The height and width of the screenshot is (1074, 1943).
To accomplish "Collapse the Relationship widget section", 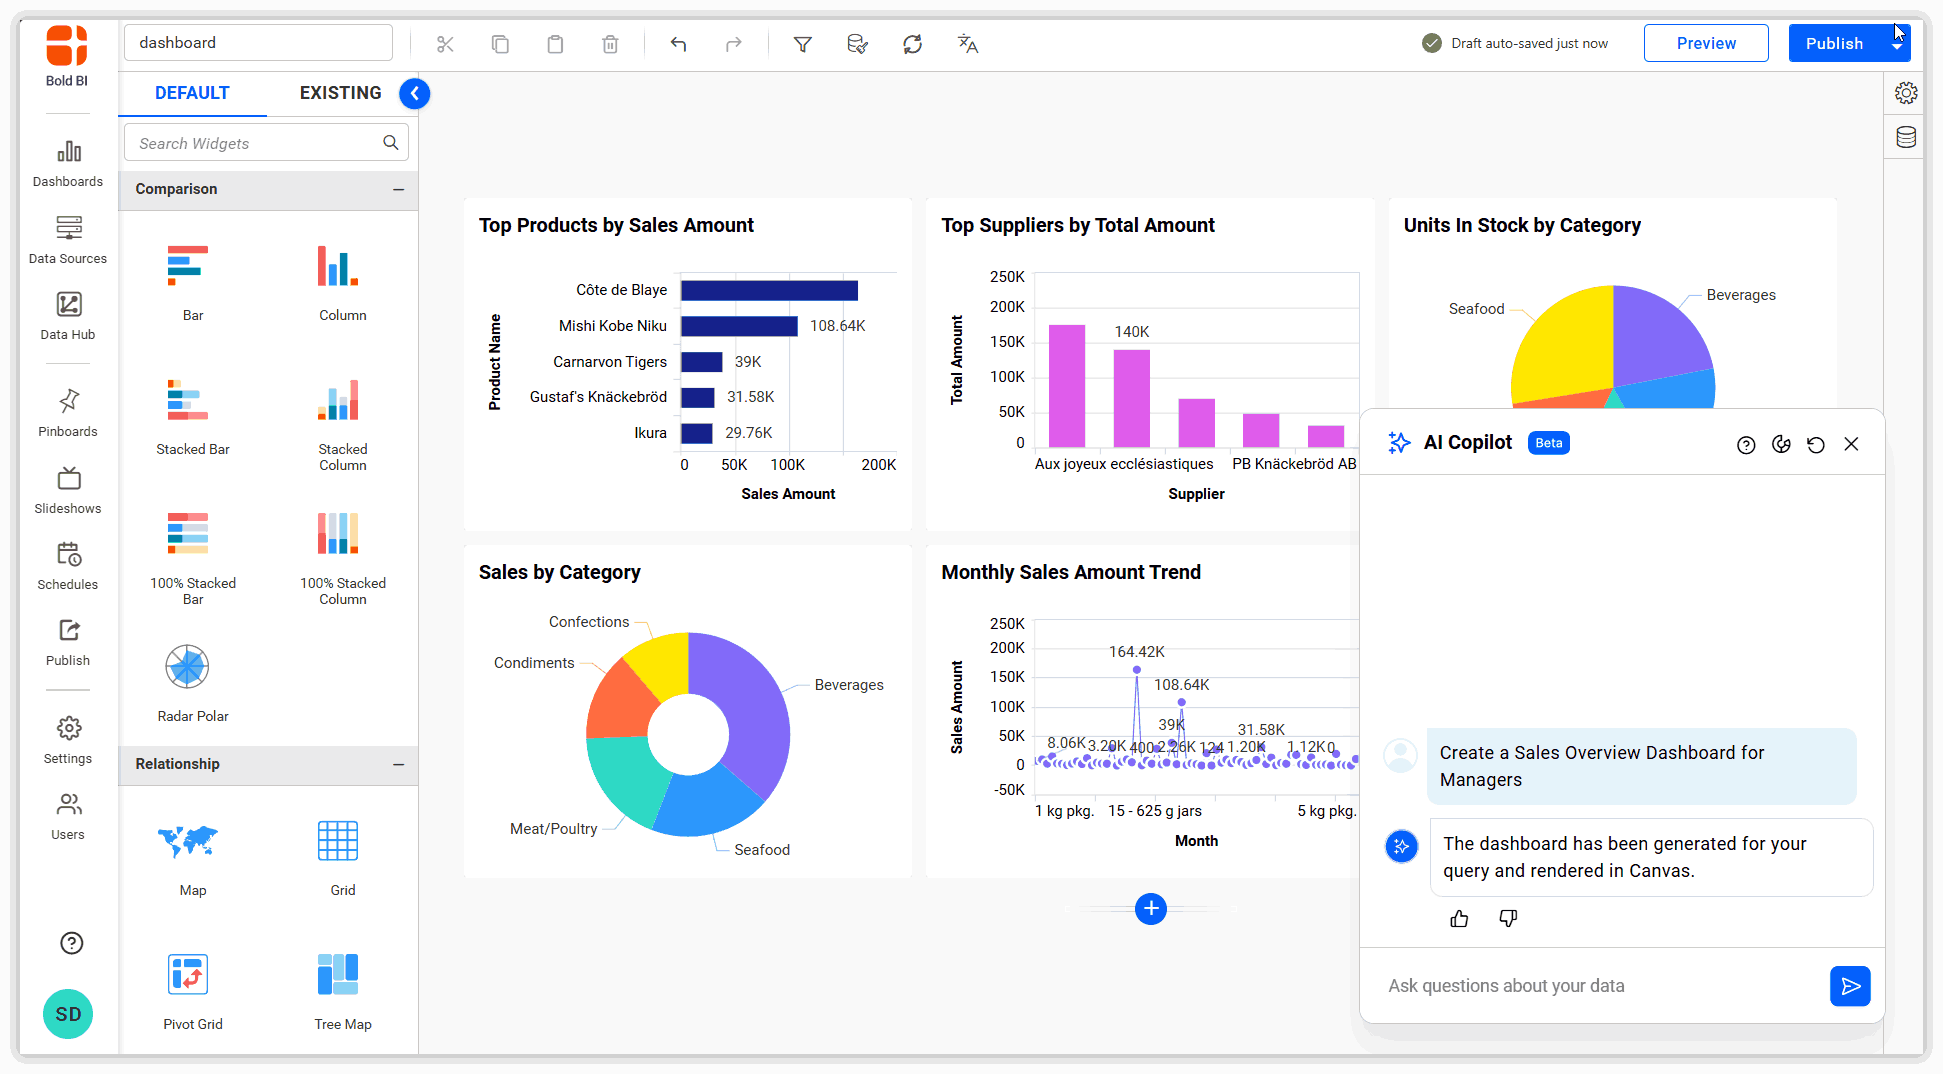I will pos(399,764).
